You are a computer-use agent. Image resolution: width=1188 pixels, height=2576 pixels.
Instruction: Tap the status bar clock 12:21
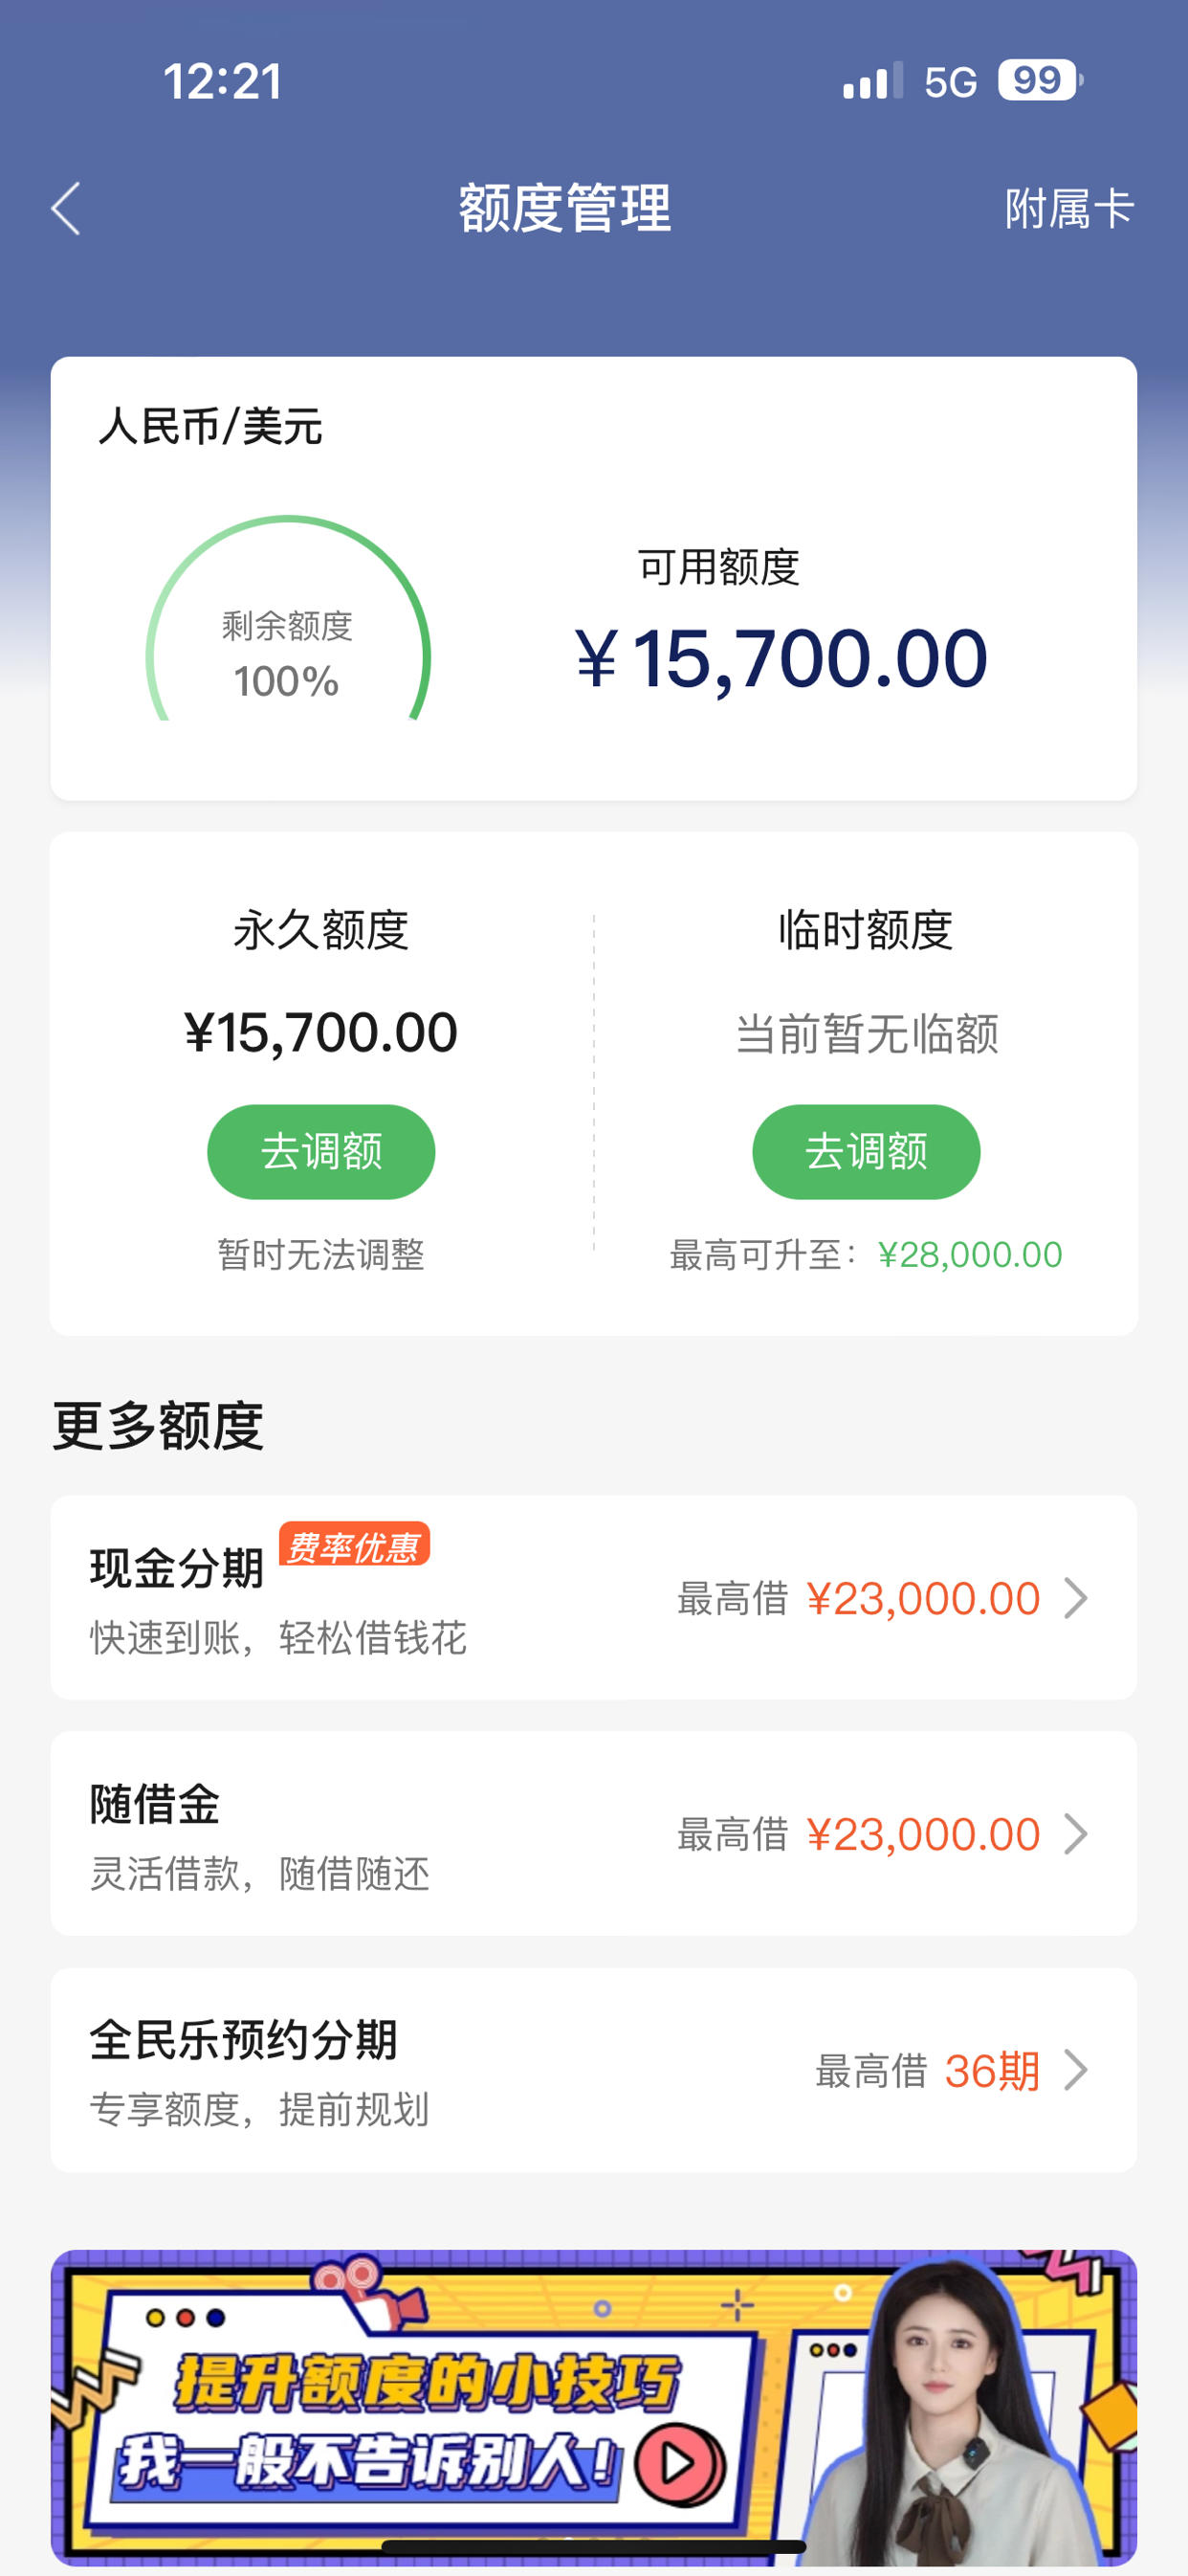(x=223, y=81)
